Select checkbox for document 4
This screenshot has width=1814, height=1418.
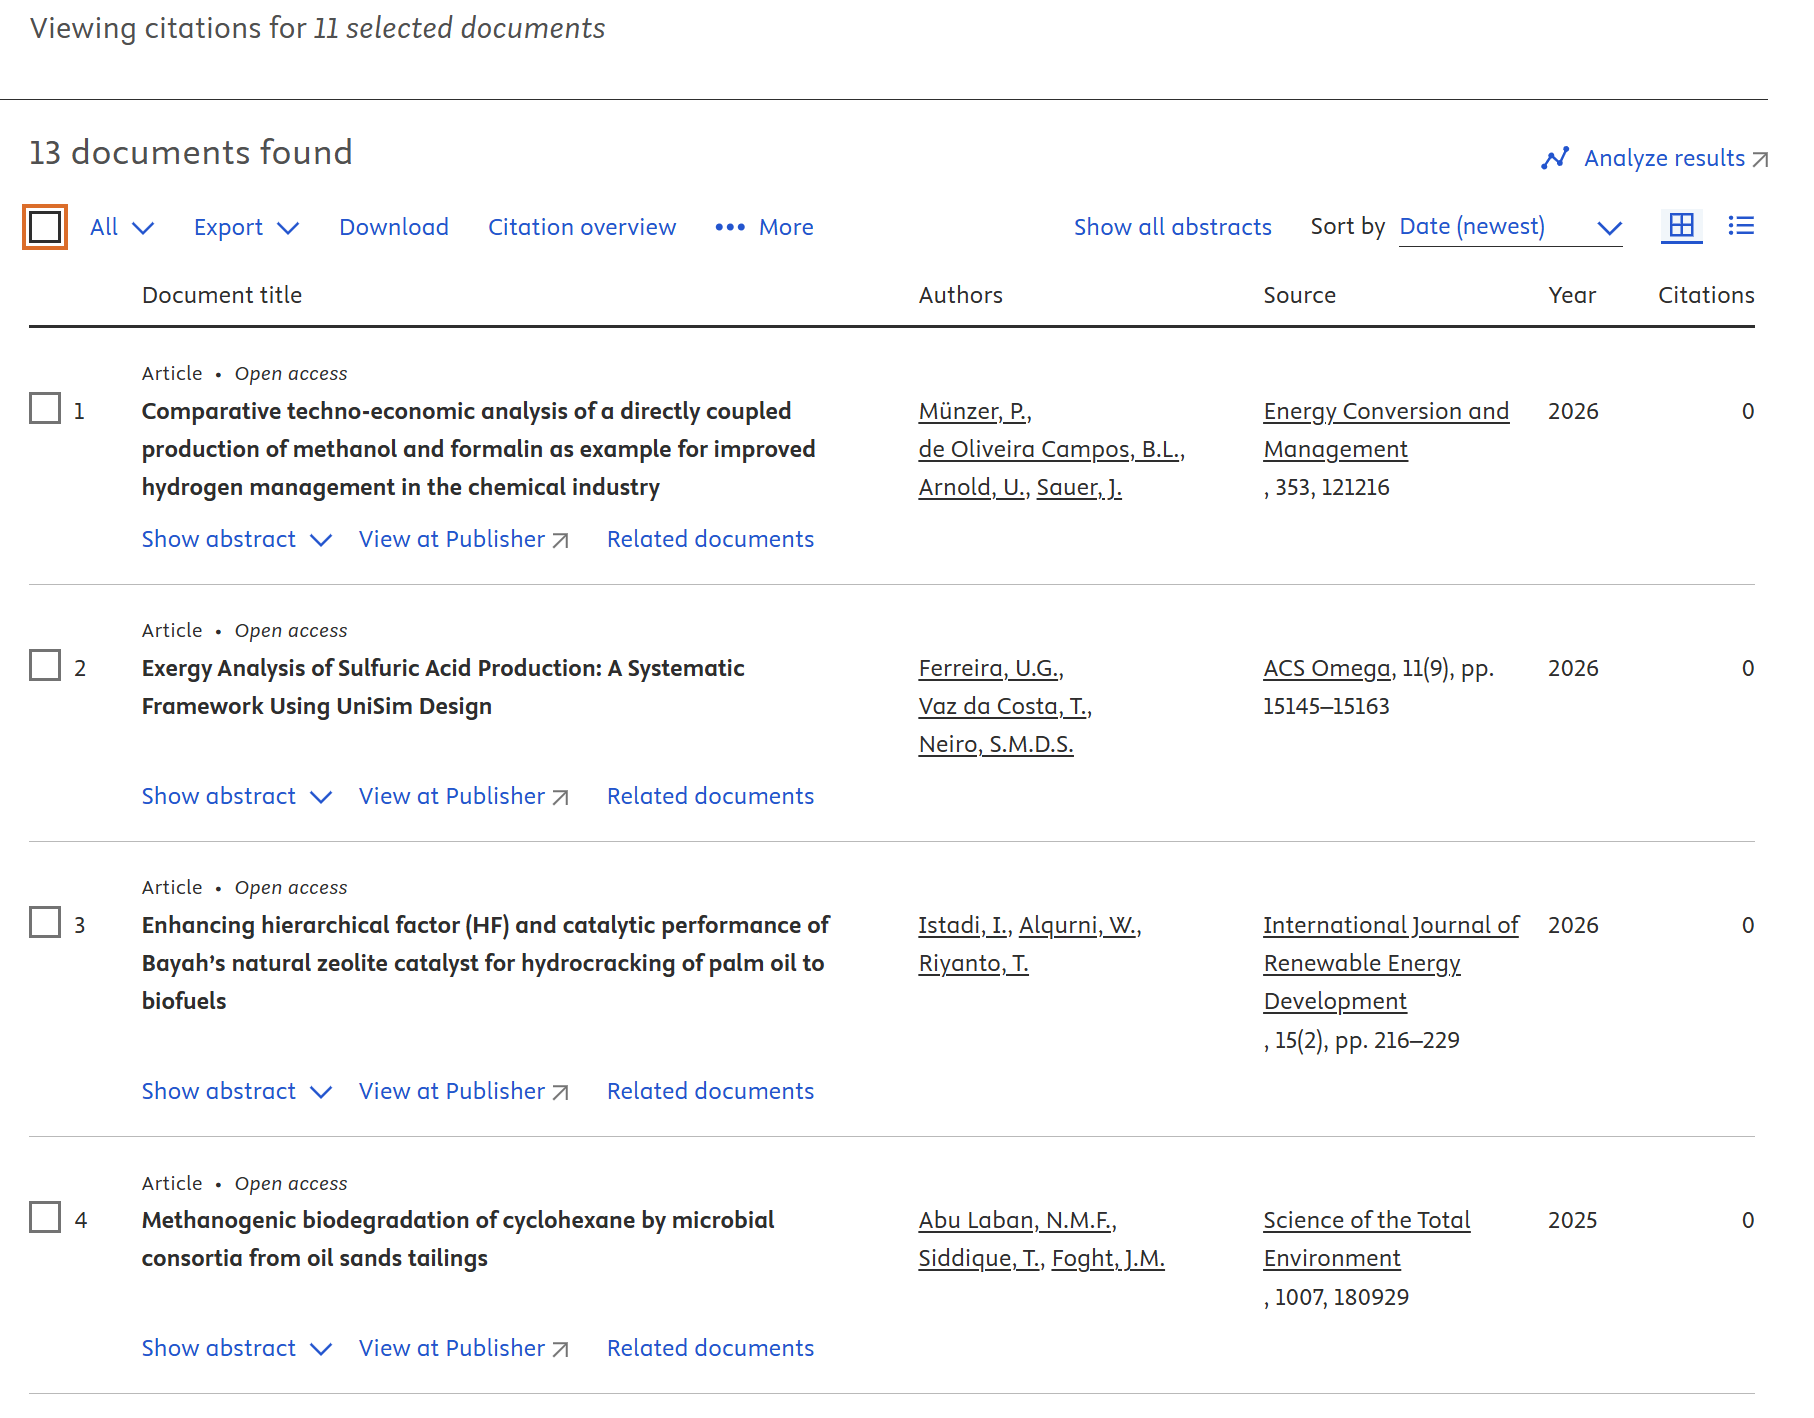coord(45,1217)
